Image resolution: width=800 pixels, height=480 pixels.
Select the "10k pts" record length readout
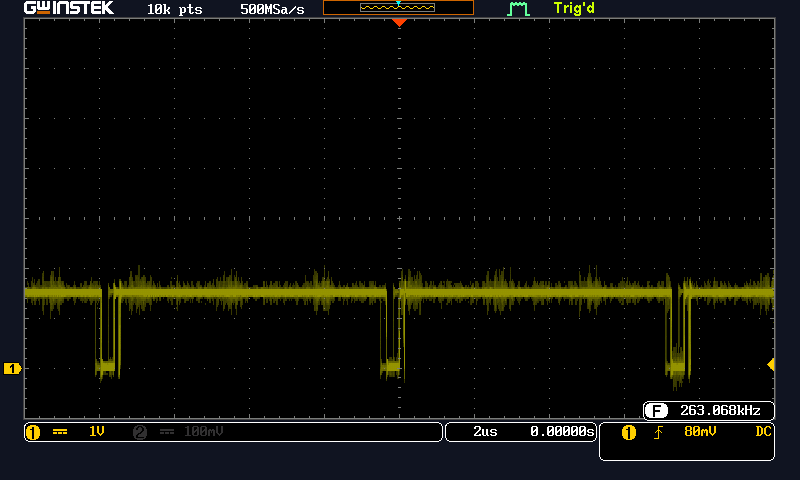(x=174, y=9)
